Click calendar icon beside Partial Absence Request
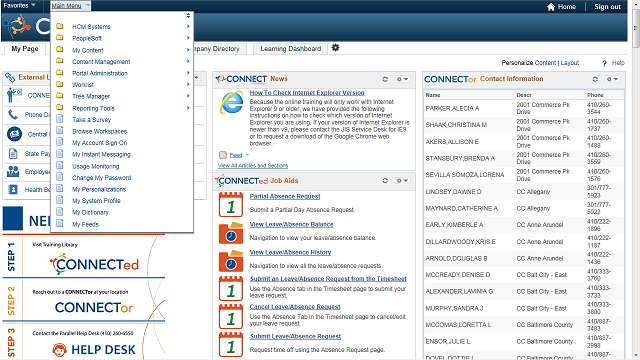 [x=231, y=204]
